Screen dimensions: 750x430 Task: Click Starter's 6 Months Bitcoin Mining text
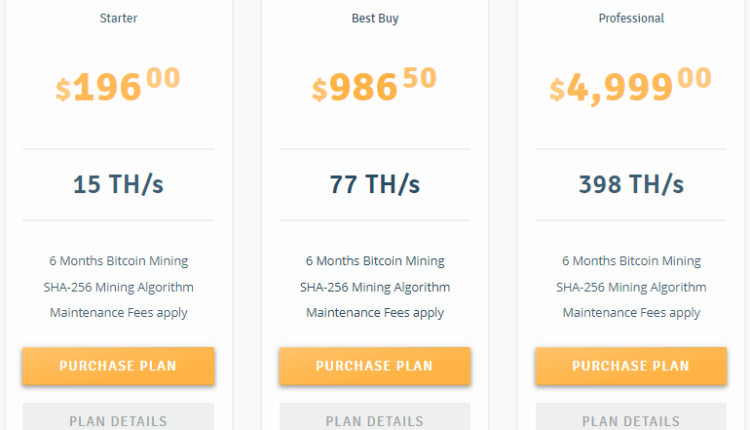coord(118,261)
